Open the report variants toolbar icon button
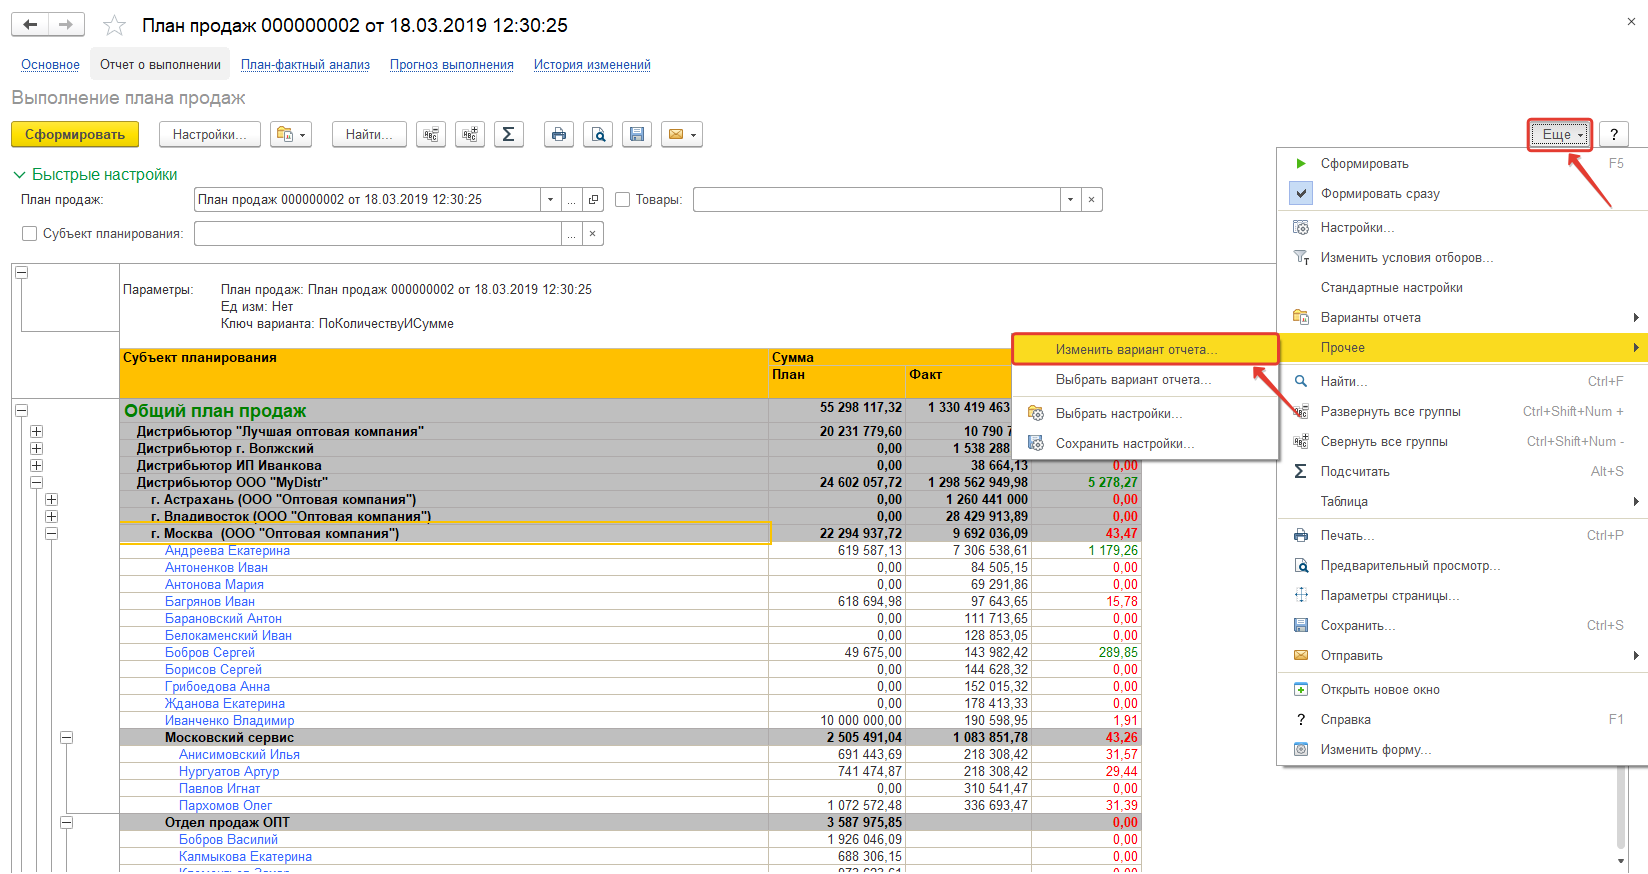The height and width of the screenshot is (874, 1648). (291, 134)
